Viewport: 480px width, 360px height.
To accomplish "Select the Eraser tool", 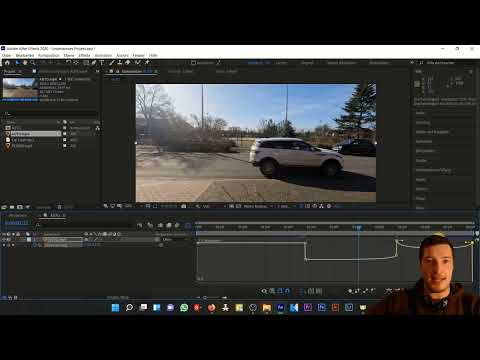I will pos(128,63).
